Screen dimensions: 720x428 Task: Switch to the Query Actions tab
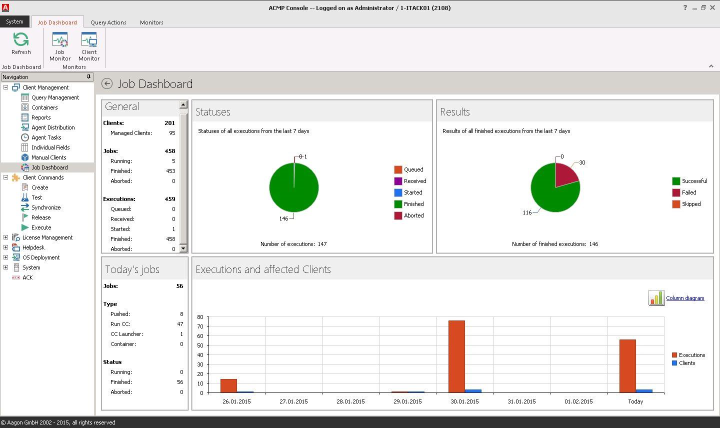coord(107,21)
